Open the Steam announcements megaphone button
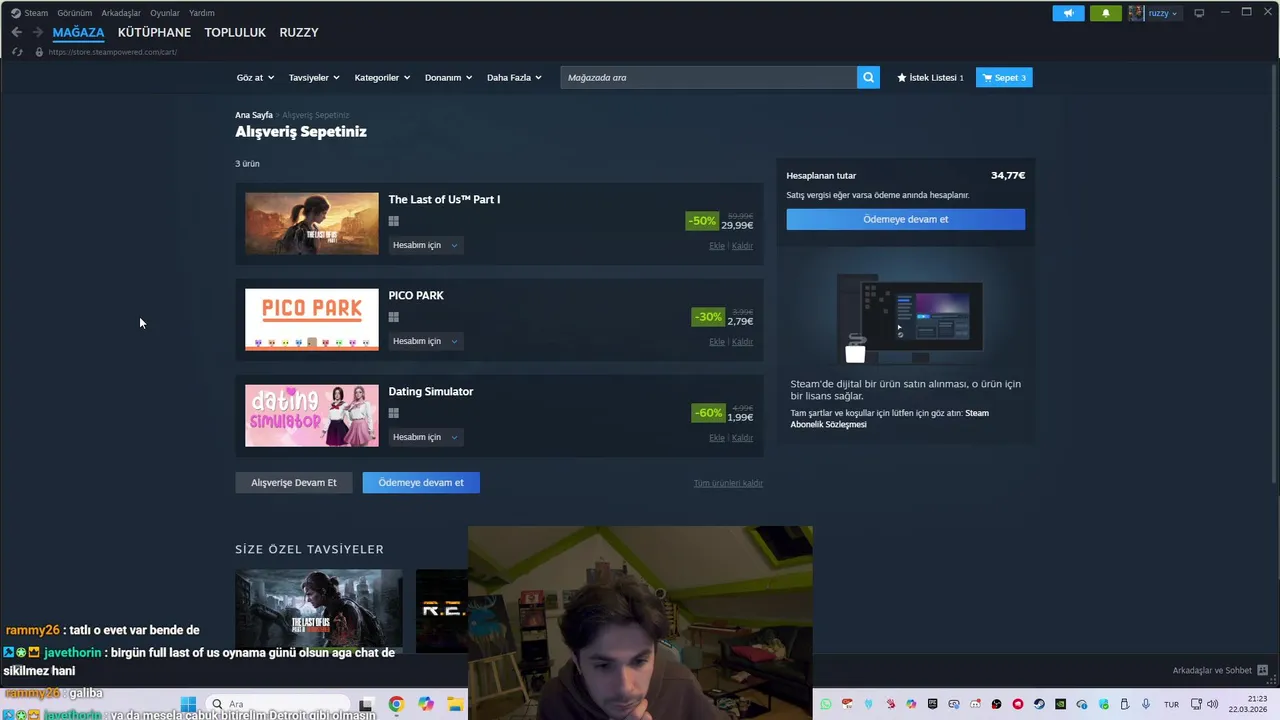Viewport: 1280px width, 720px height. 1068,13
